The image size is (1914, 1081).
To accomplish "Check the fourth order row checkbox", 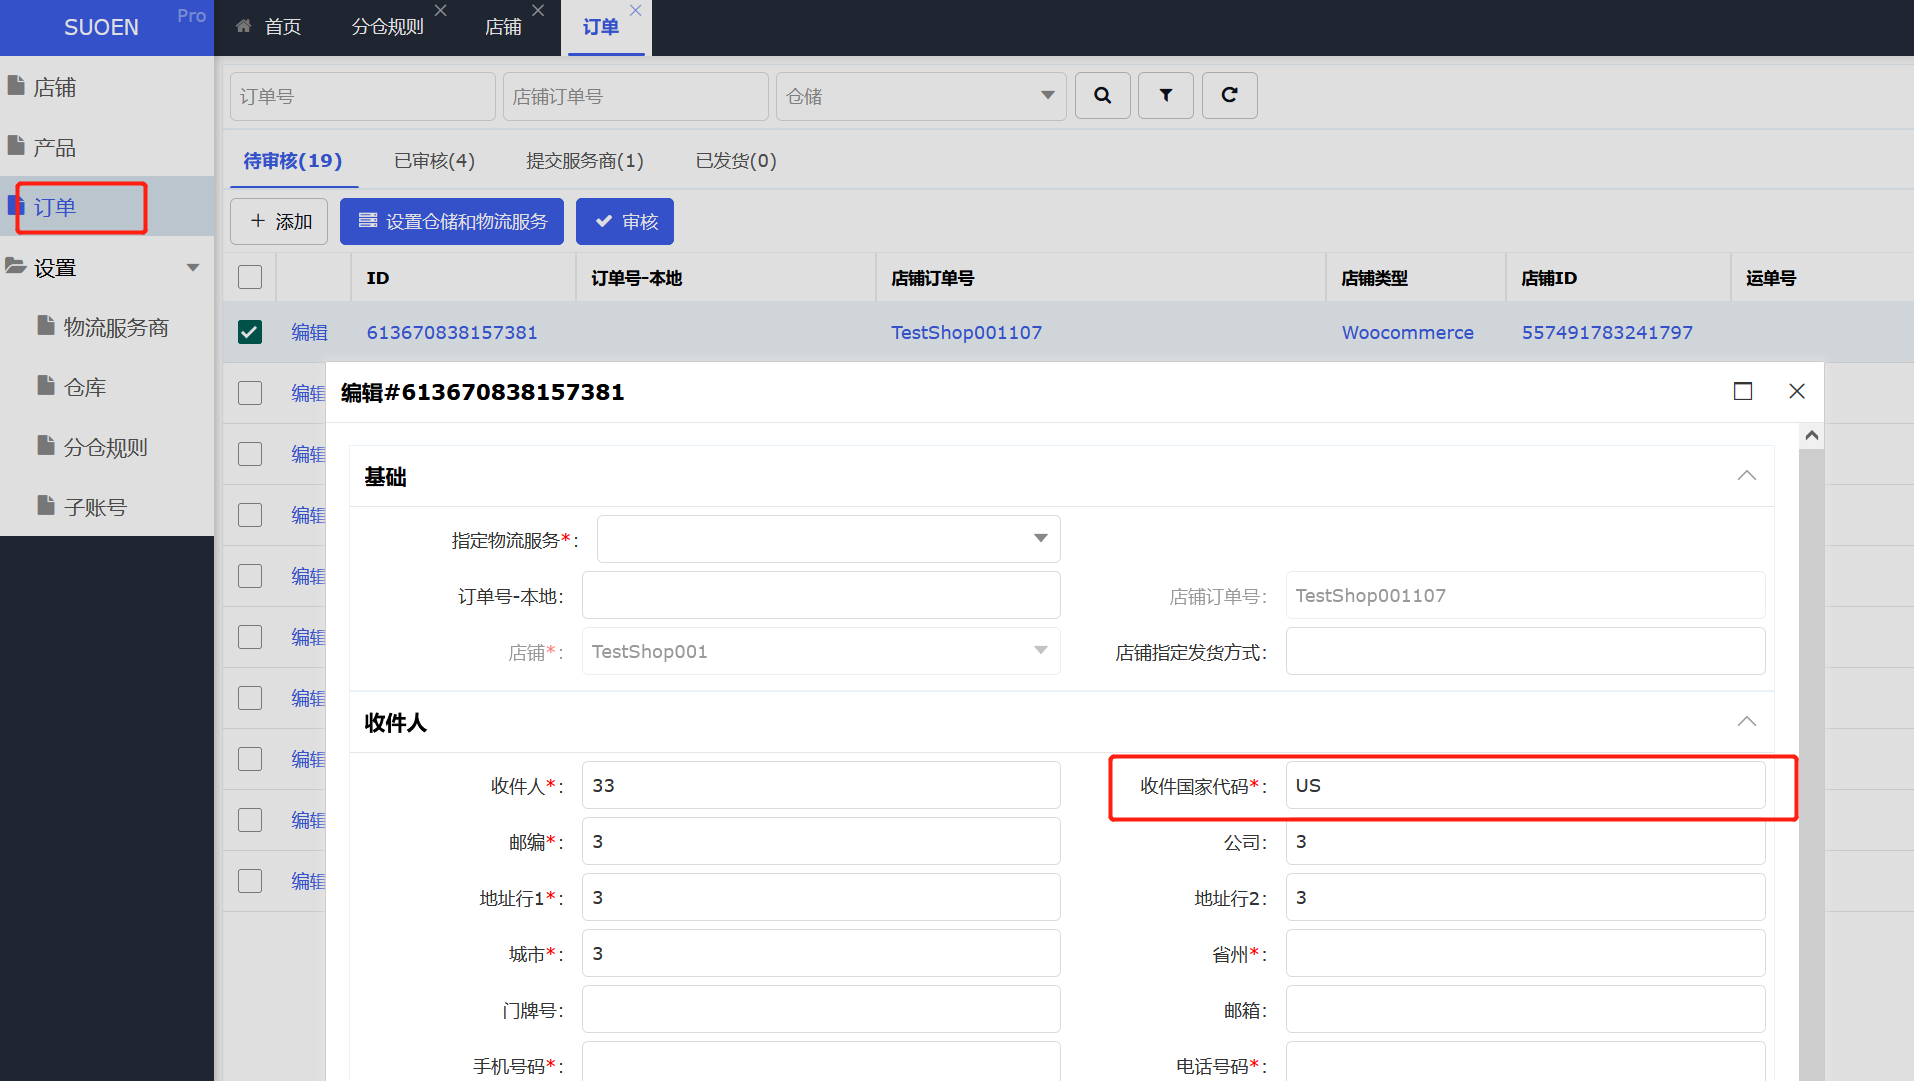I will 250,515.
